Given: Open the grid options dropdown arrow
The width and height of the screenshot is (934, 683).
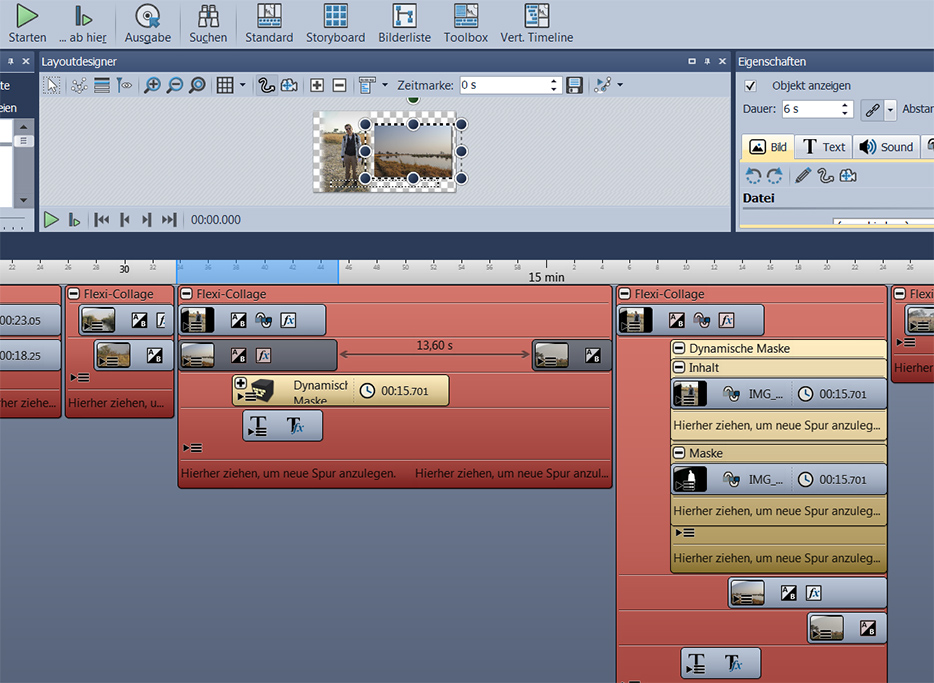Looking at the screenshot, I should click(242, 85).
